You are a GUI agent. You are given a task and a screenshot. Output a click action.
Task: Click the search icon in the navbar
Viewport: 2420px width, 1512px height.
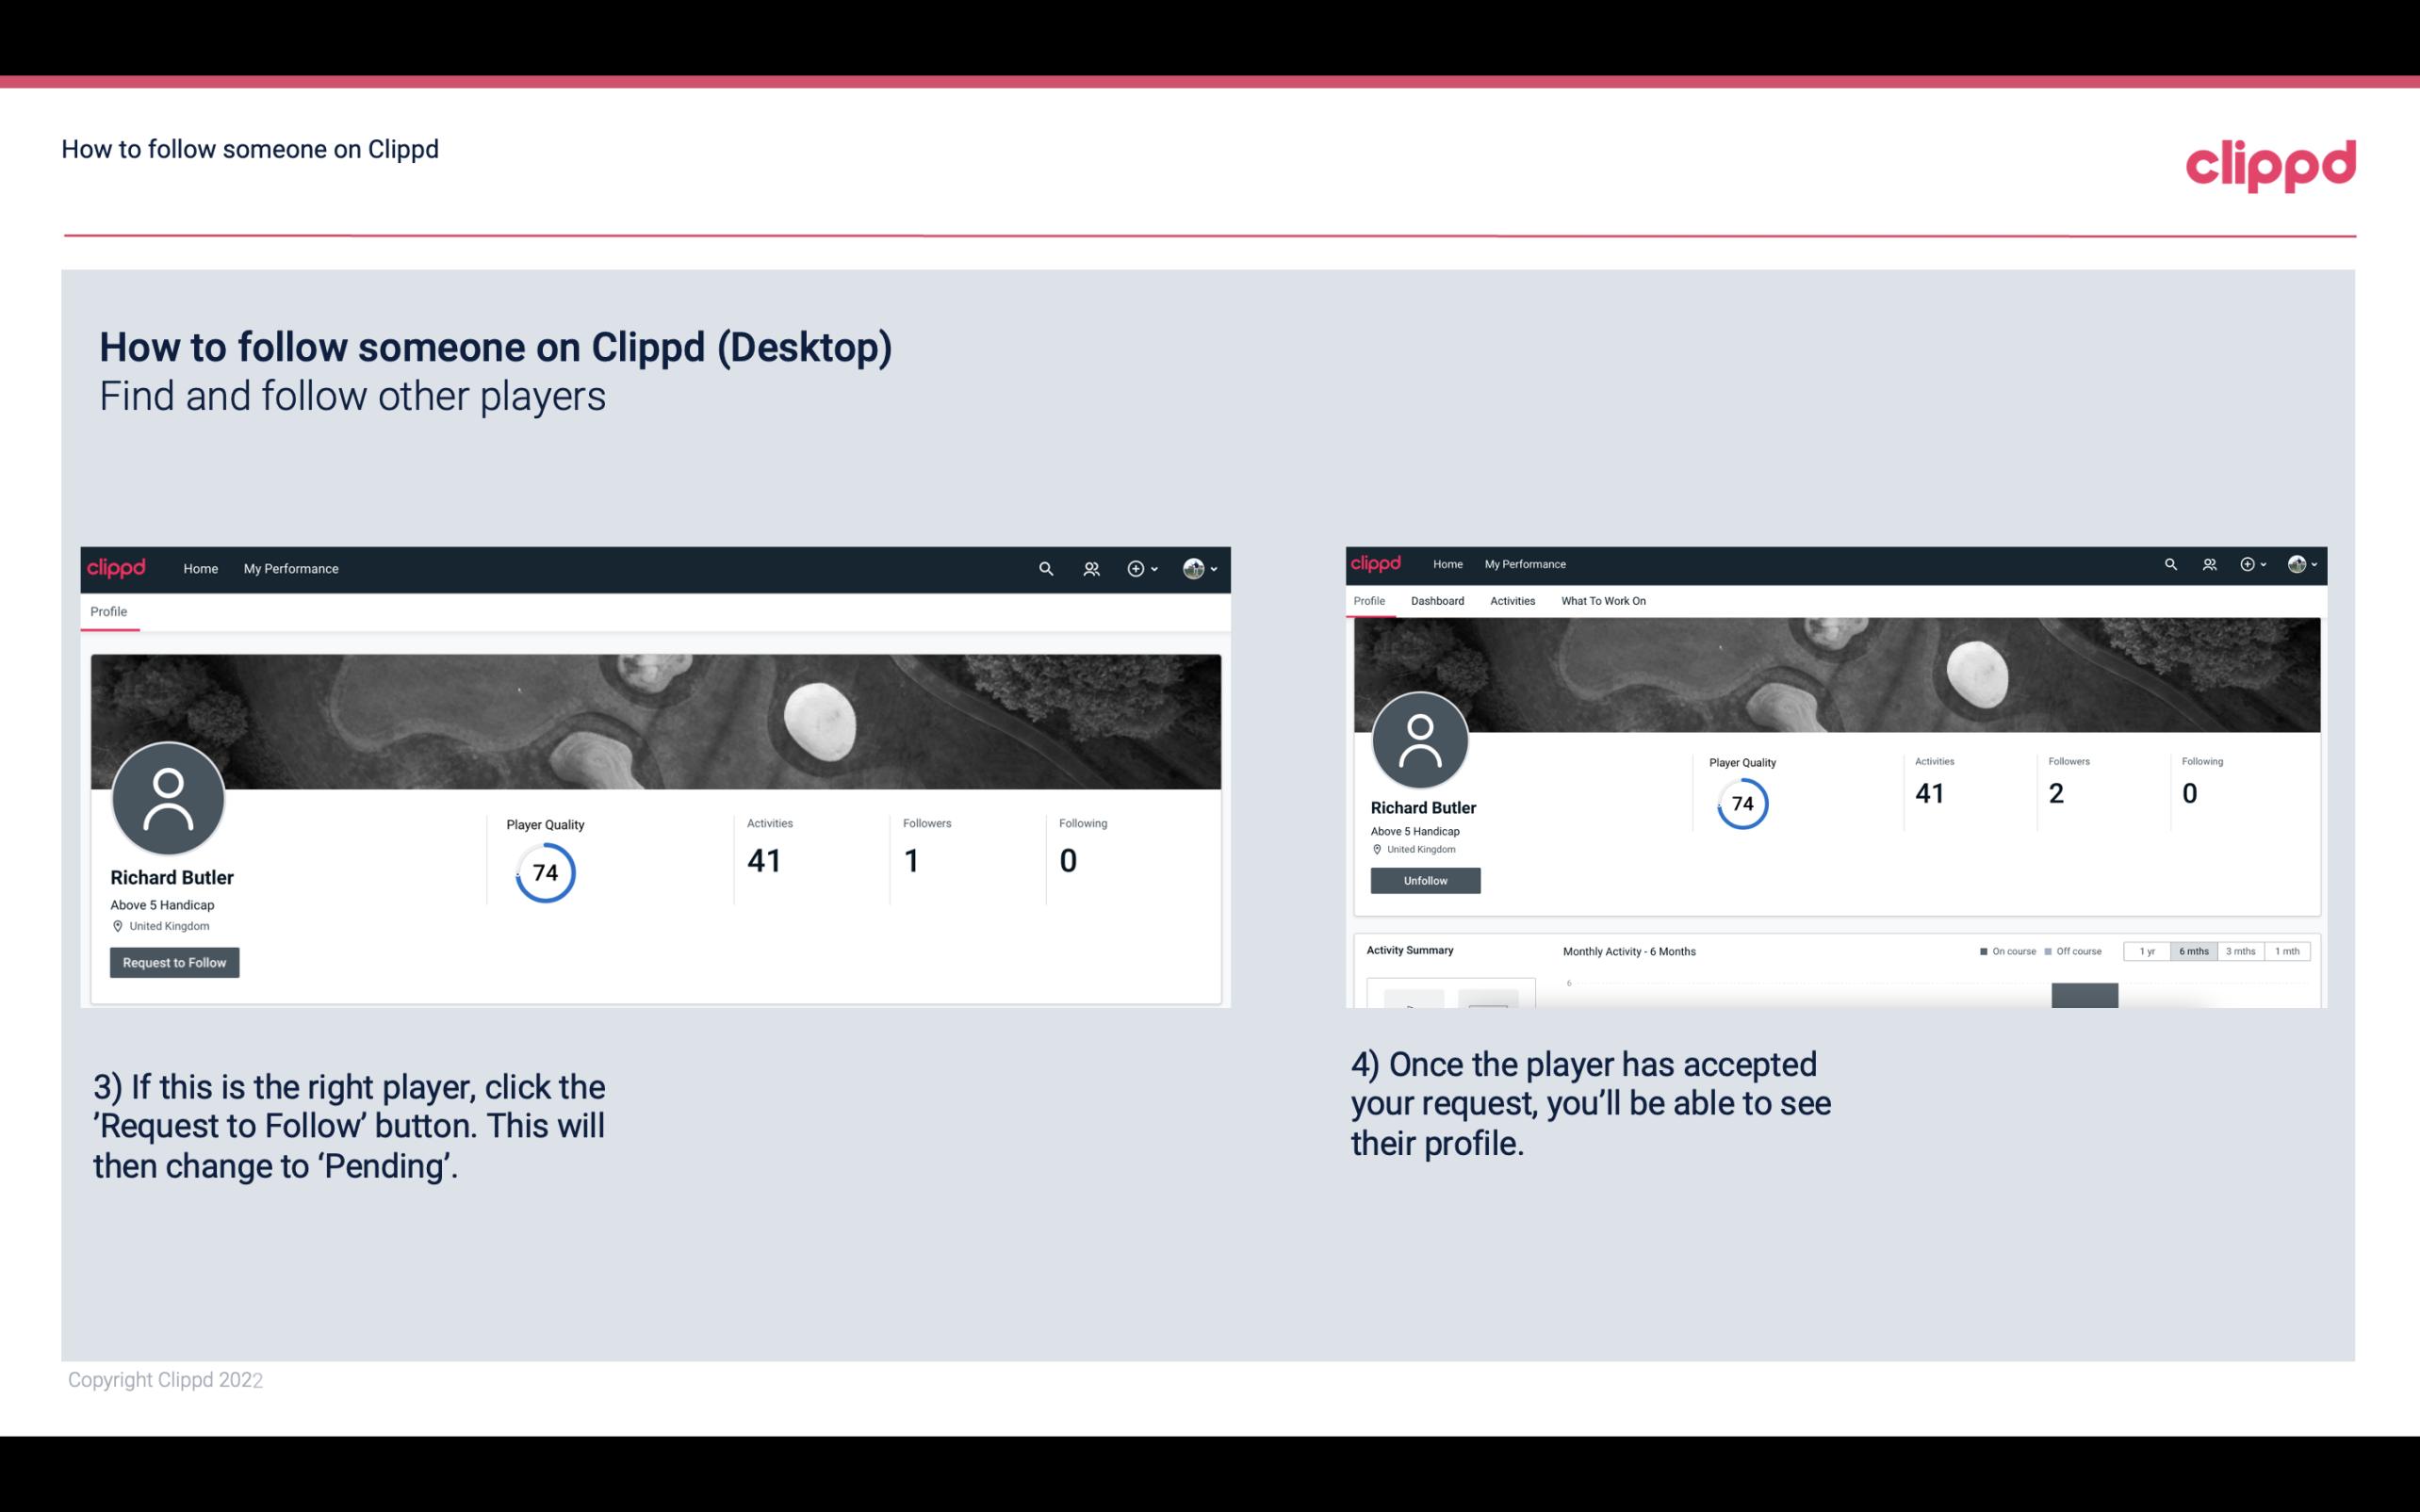(x=1047, y=568)
